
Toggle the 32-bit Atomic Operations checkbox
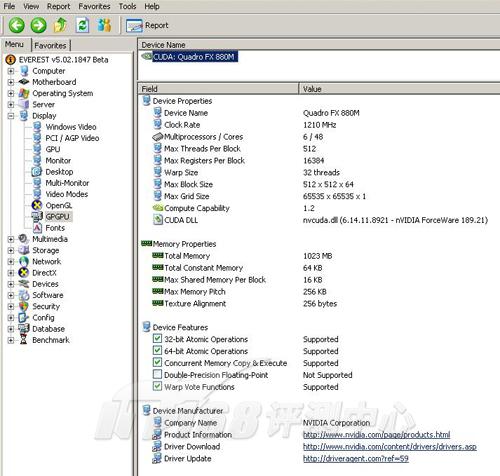(x=157, y=339)
